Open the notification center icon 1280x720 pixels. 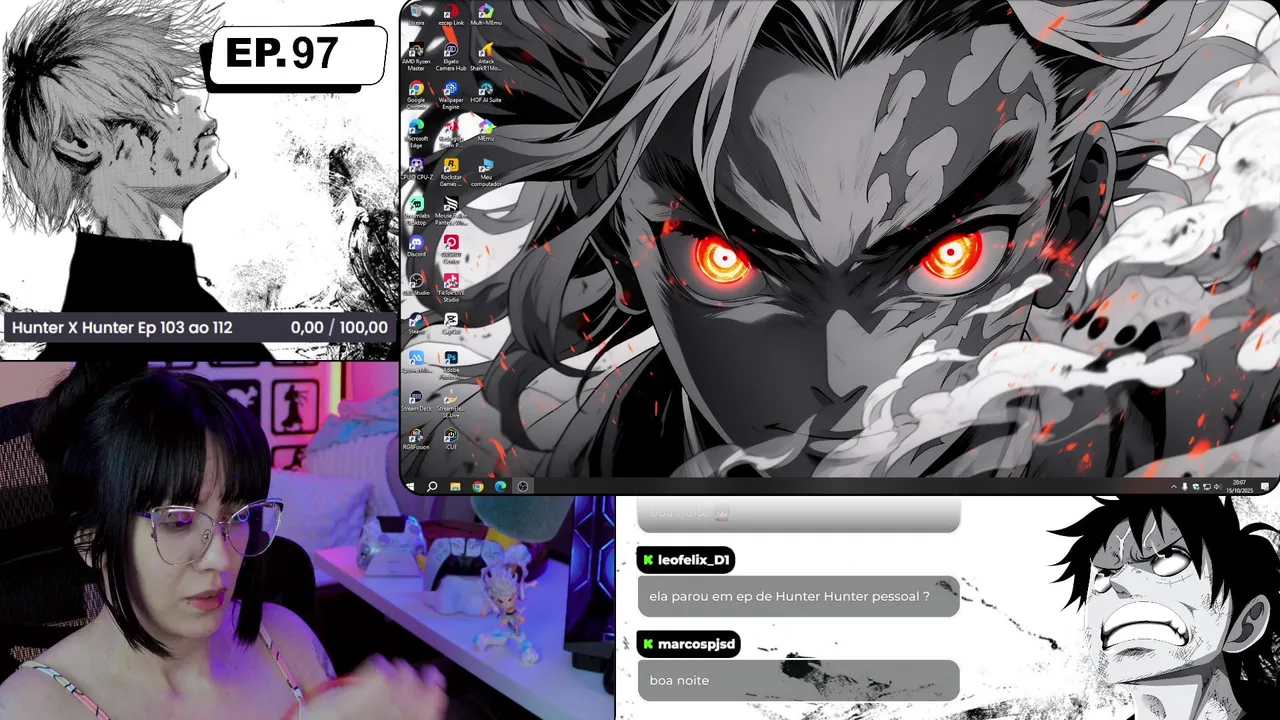click(x=1265, y=487)
